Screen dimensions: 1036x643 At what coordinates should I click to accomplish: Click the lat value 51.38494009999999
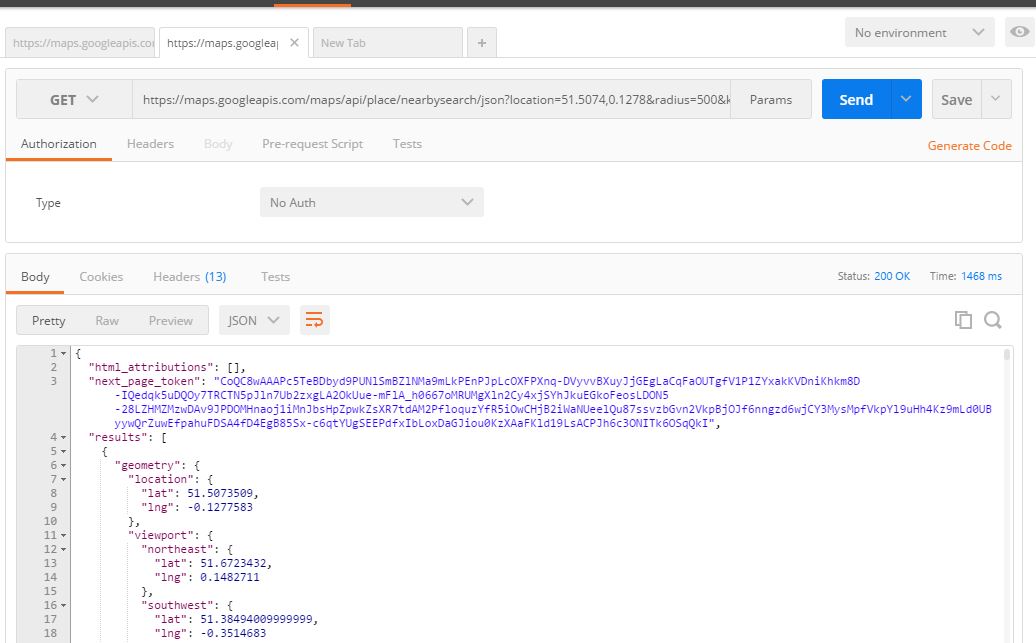[x=256, y=619]
